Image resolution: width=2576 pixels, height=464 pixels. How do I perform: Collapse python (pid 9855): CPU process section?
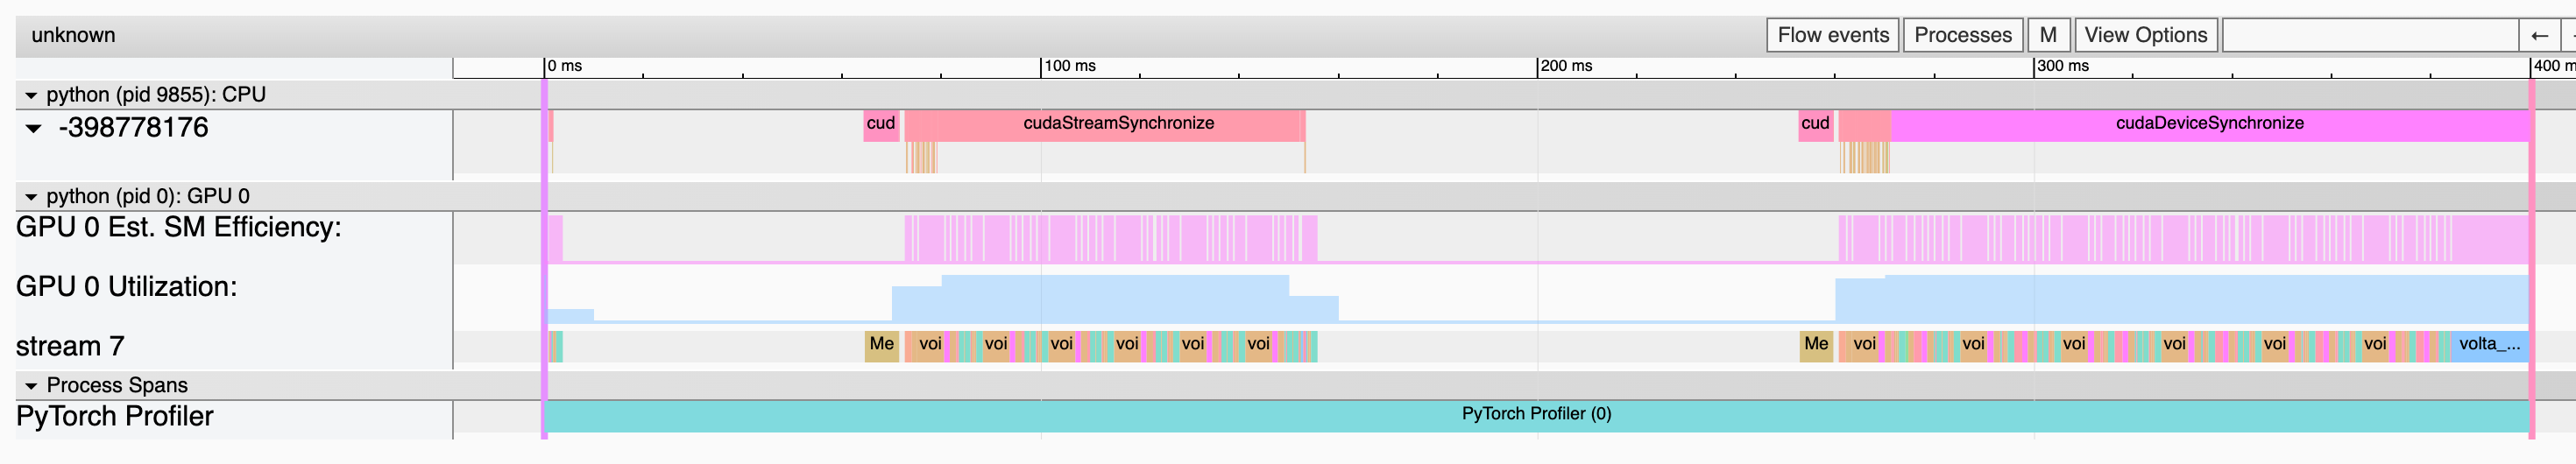click(x=31, y=95)
